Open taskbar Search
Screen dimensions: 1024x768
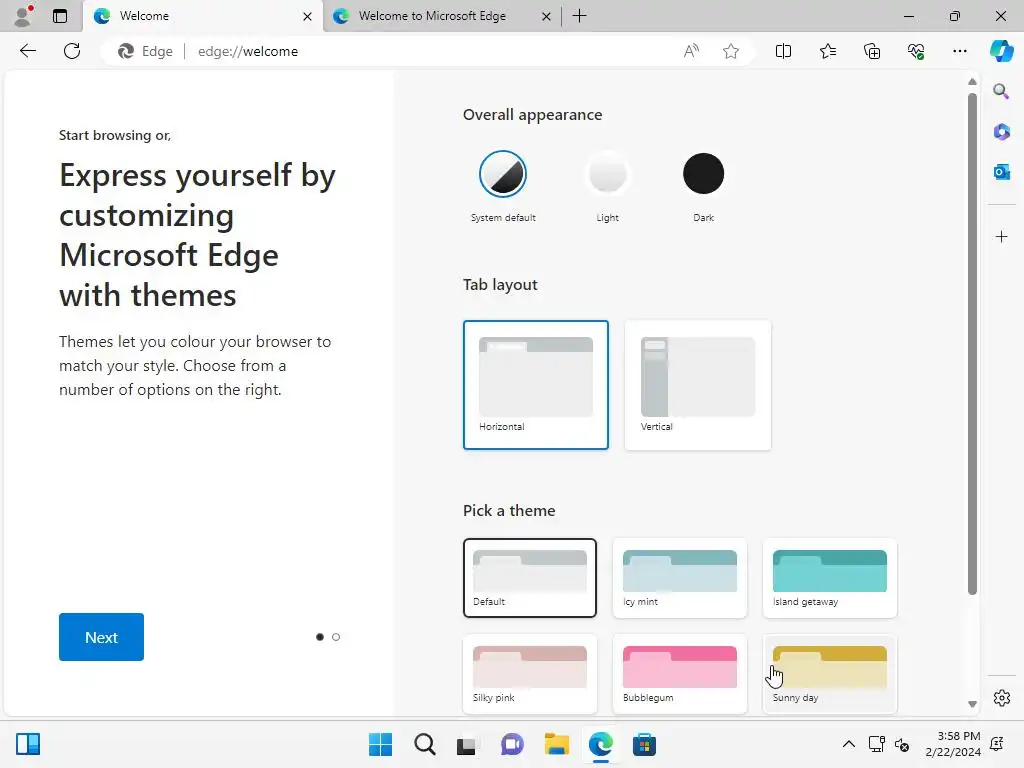click(x=424, y=744)
